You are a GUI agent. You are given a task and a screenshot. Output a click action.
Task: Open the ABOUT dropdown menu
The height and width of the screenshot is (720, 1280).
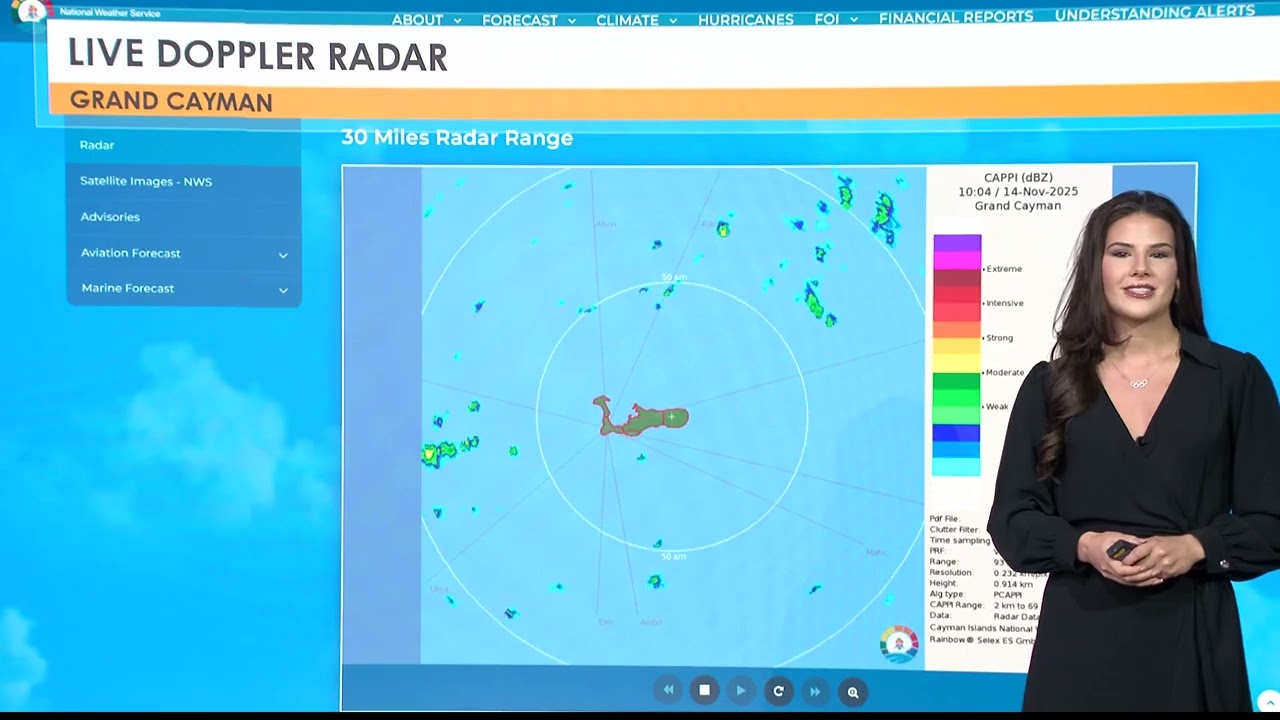(426, 20)
